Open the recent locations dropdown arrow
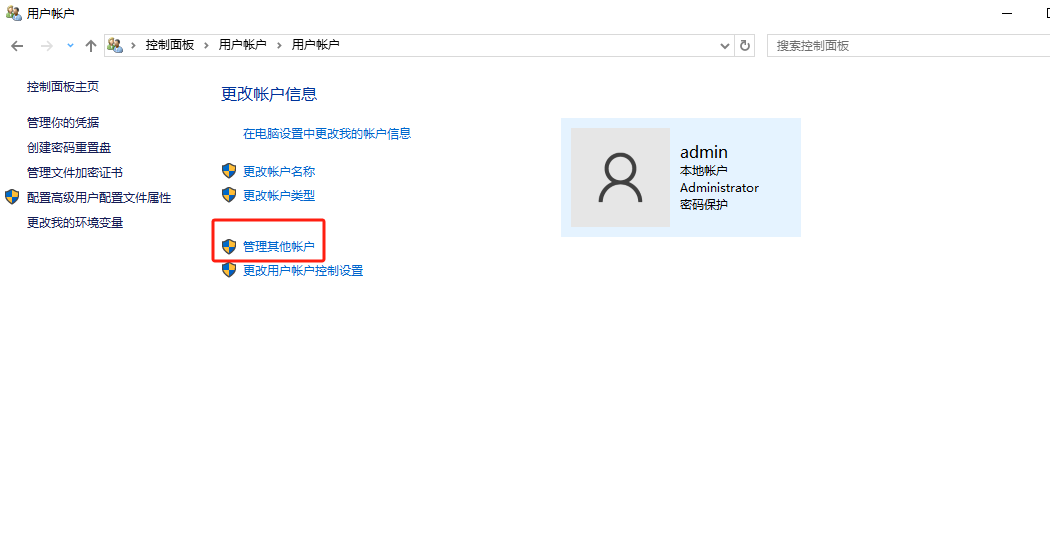The height and width of the screenshot is (557, 1050). coord(70,46)
